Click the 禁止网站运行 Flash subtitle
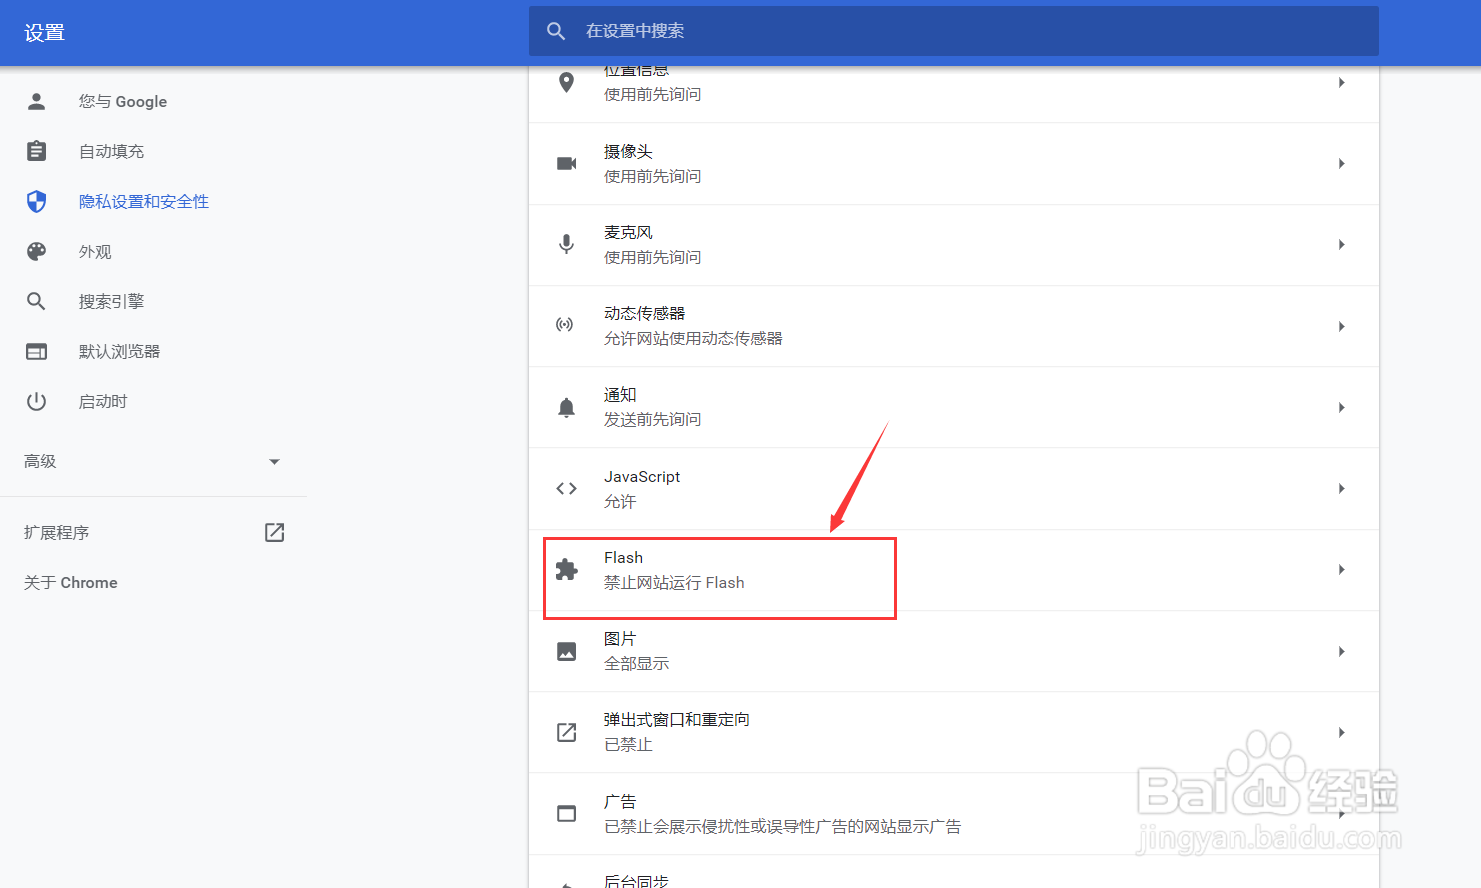 tap(674, 582)
